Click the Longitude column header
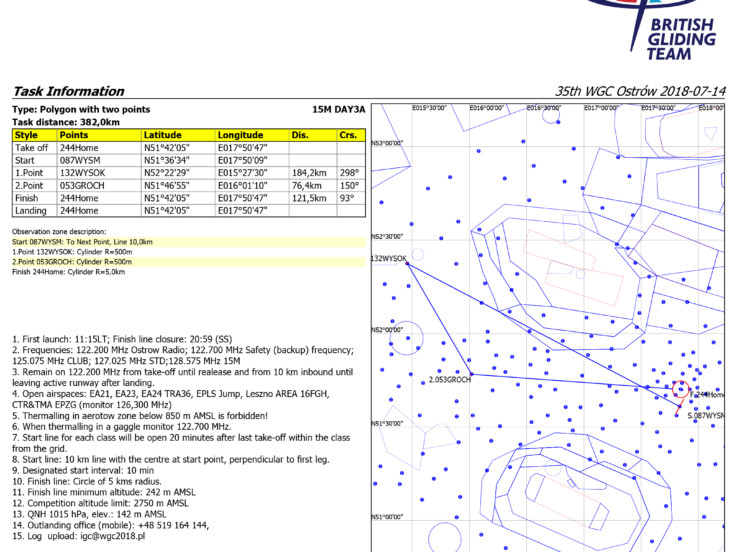 coord(241,135)
